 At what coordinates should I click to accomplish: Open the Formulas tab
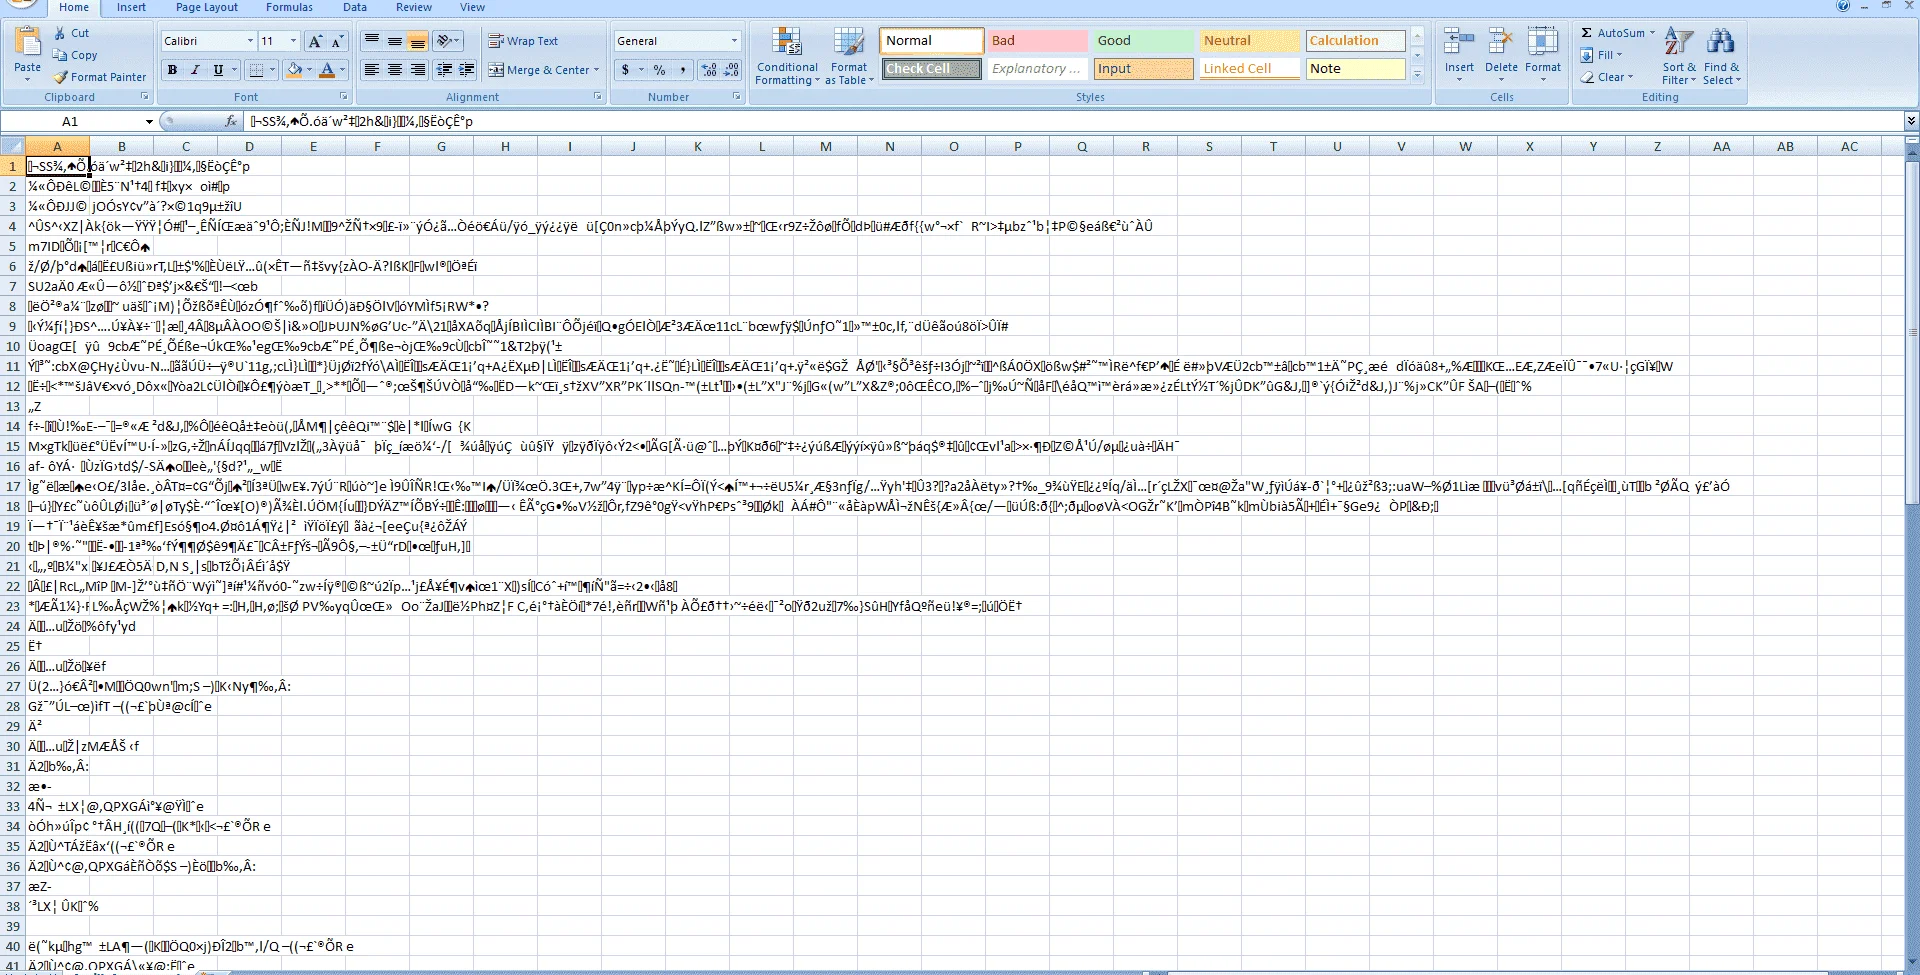289,7
